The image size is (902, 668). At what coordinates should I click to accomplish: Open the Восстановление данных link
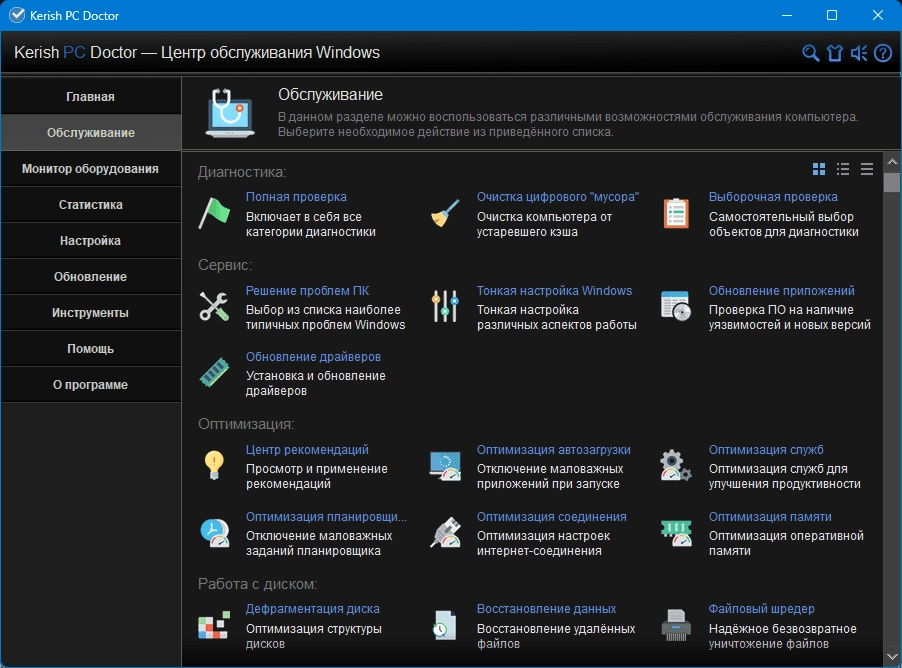546,609
